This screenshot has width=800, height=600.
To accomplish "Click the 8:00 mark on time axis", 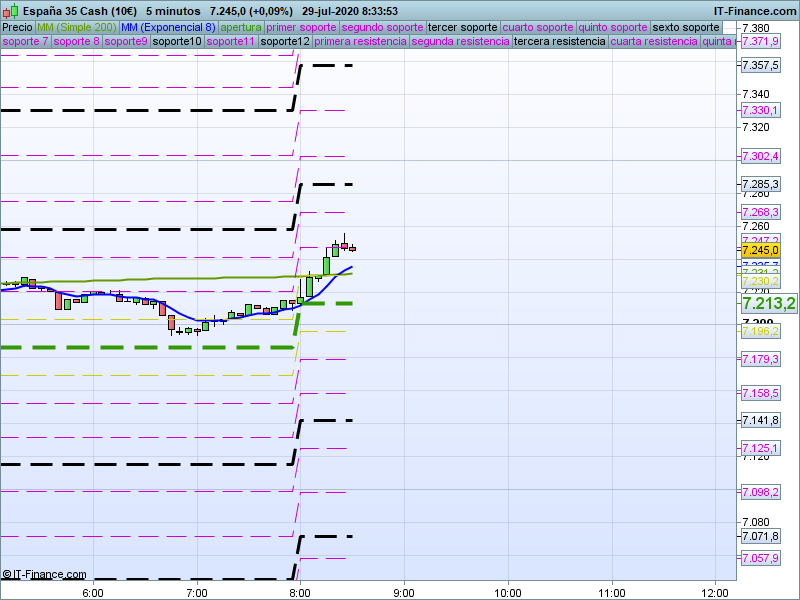I will 299,592.
